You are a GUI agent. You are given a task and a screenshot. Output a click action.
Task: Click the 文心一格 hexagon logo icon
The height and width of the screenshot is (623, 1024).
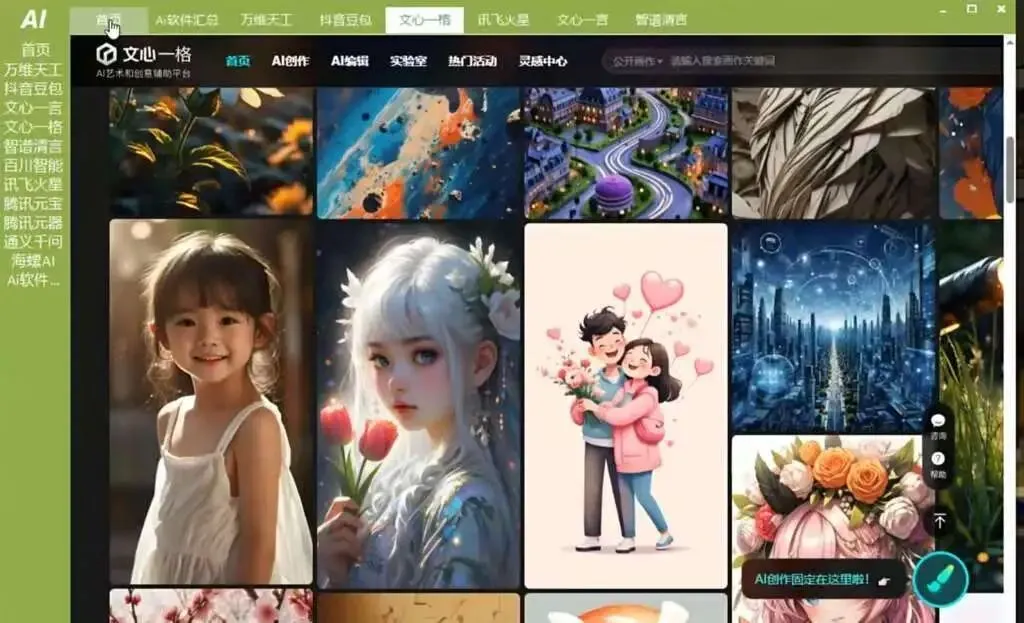point(106,54)
